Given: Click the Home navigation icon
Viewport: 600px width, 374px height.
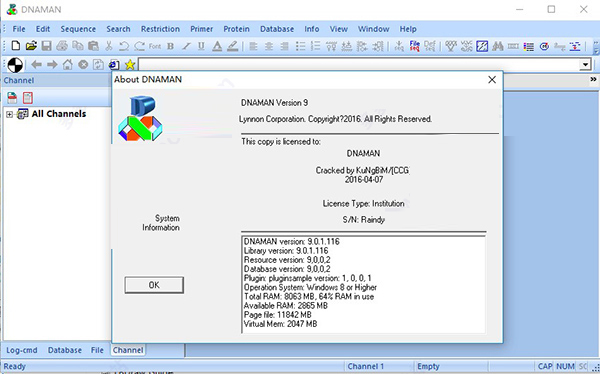Looking at the screenshot, I should [x=67, y=64].
